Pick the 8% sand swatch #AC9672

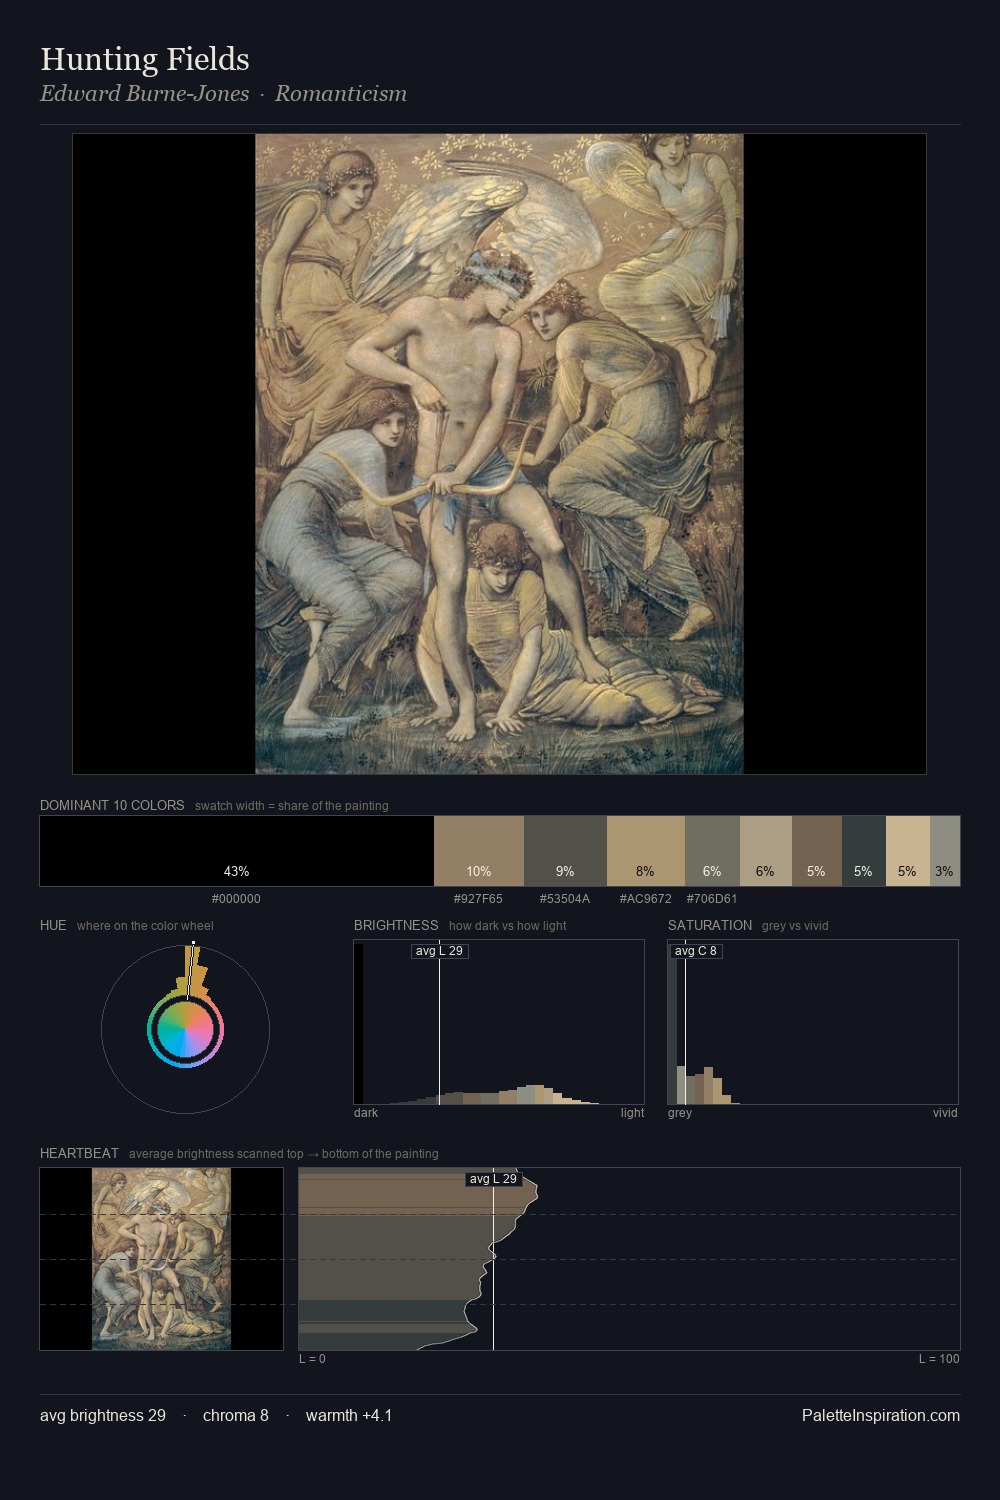pos(646,851)
